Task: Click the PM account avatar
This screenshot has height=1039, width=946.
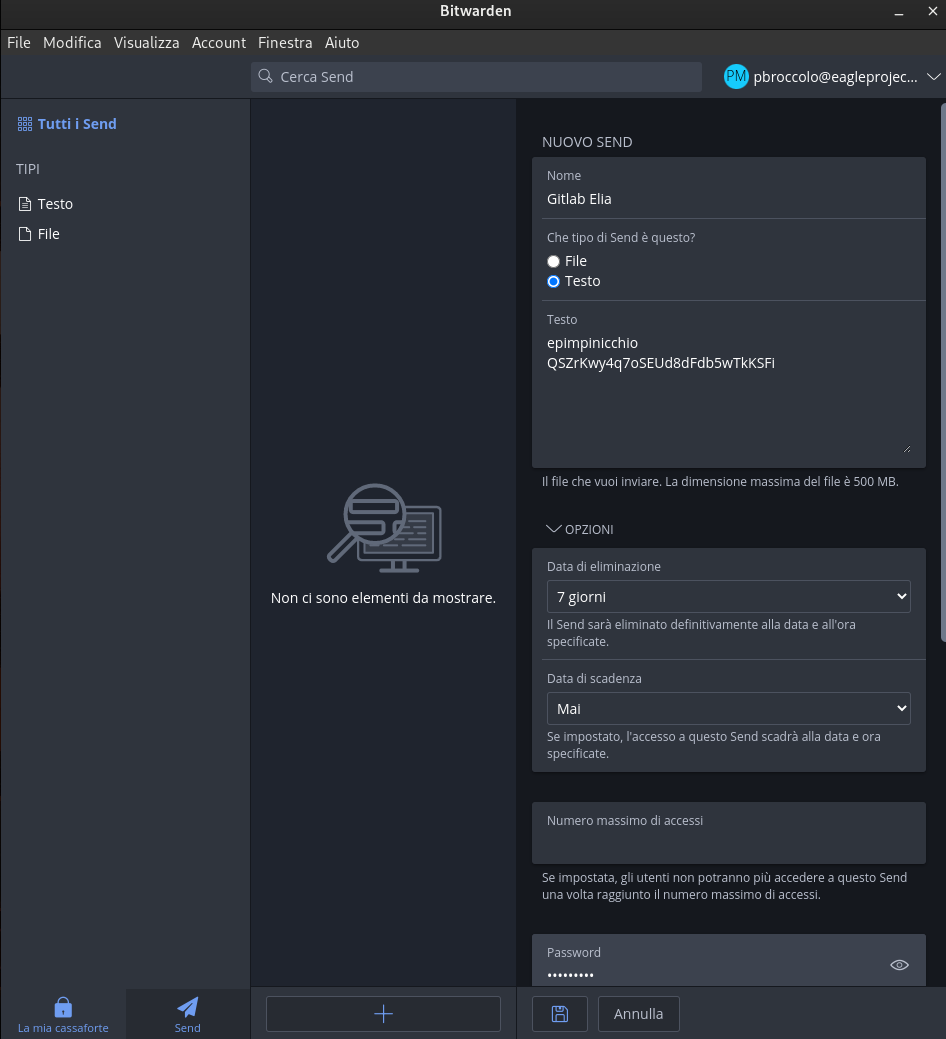Action: click(x=736, y=77)
